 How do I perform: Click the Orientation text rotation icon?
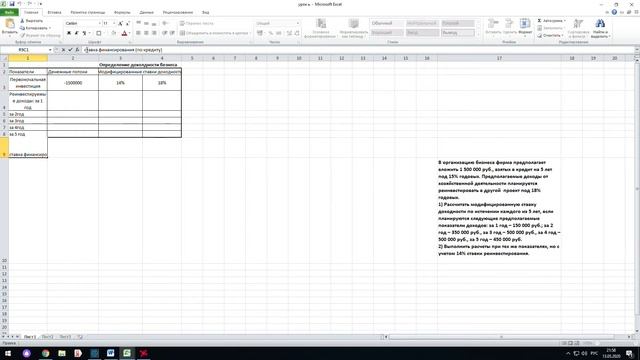(x=165, y=23)
